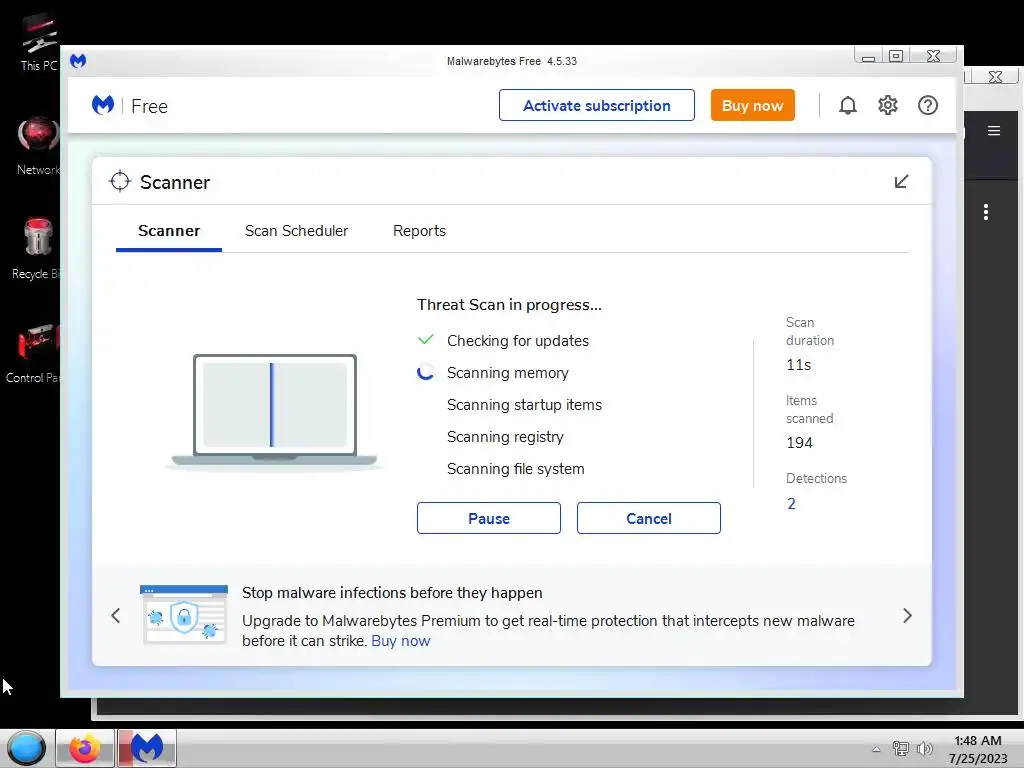Open the This PC desktop icon
The width and height of the screenshot is (1024, 768).
39,43
